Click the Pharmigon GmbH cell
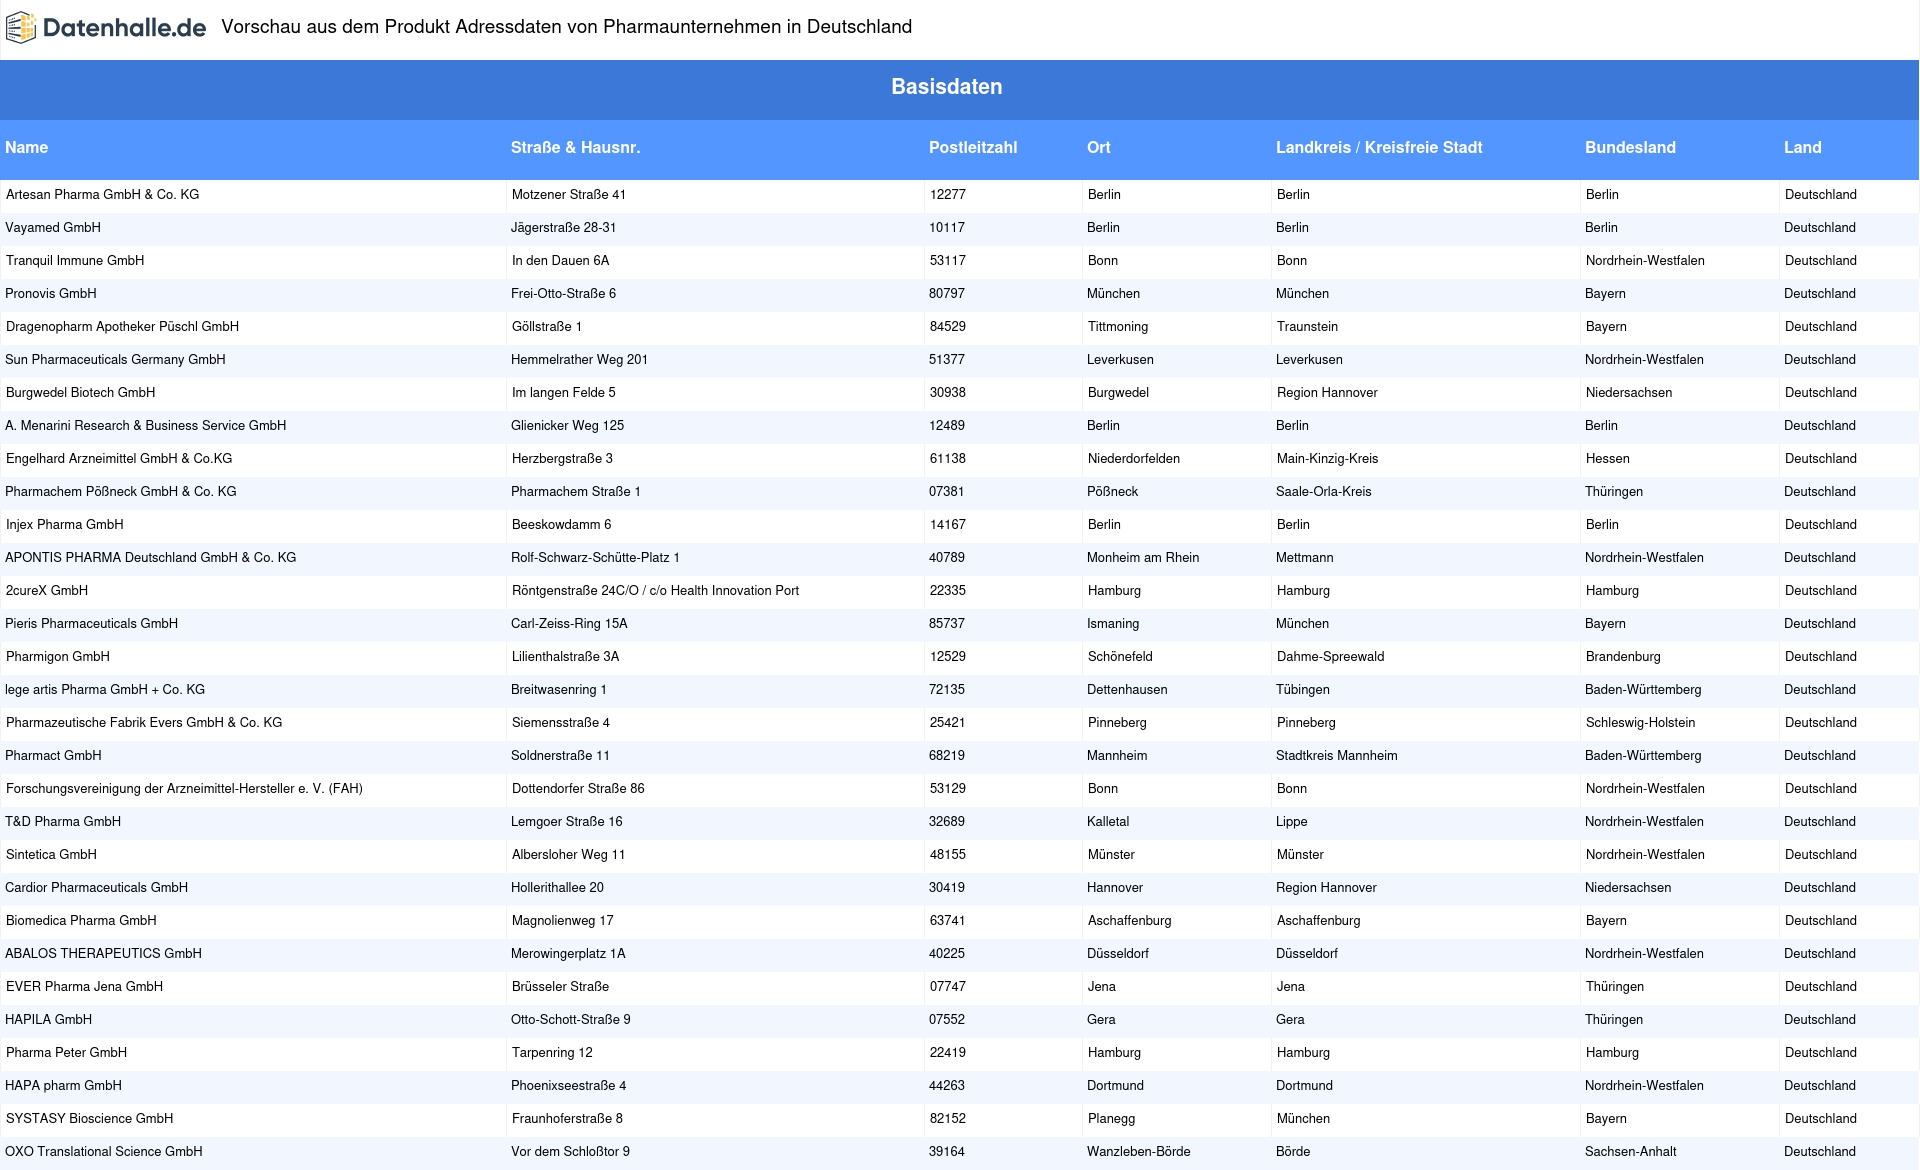1920x1170 pixels. tap(58, 657)
